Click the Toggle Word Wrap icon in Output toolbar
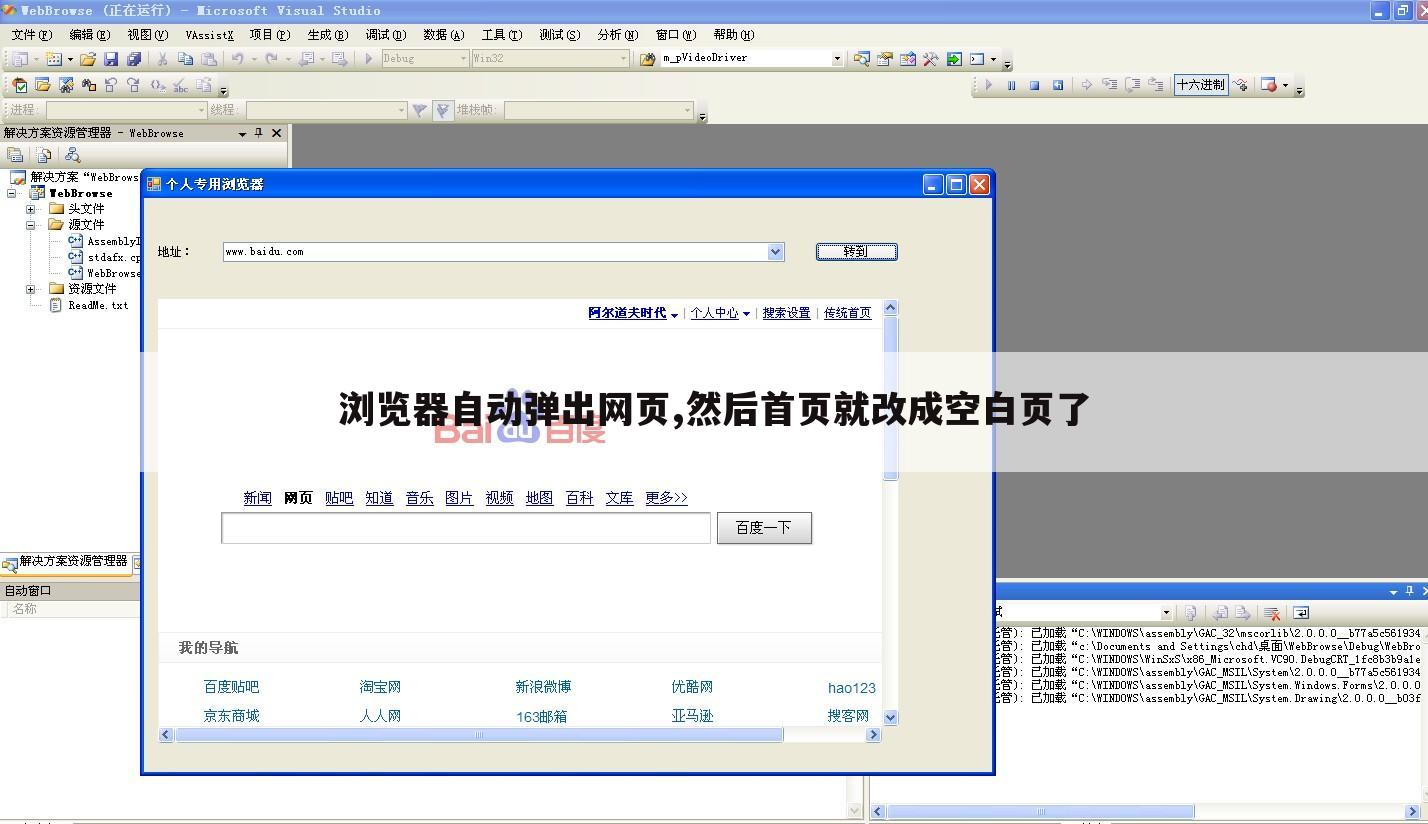The width and height of the screenshot is (1428, 824). click(1301, 613)
